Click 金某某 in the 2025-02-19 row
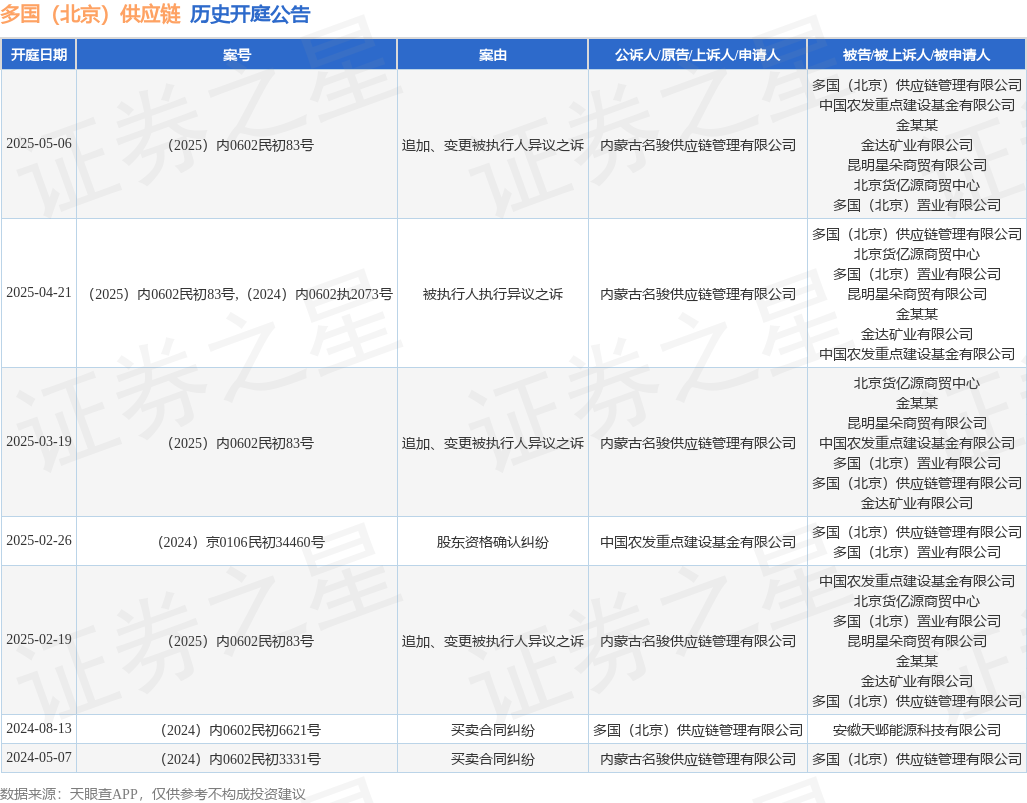 click(x=916, y=661)
